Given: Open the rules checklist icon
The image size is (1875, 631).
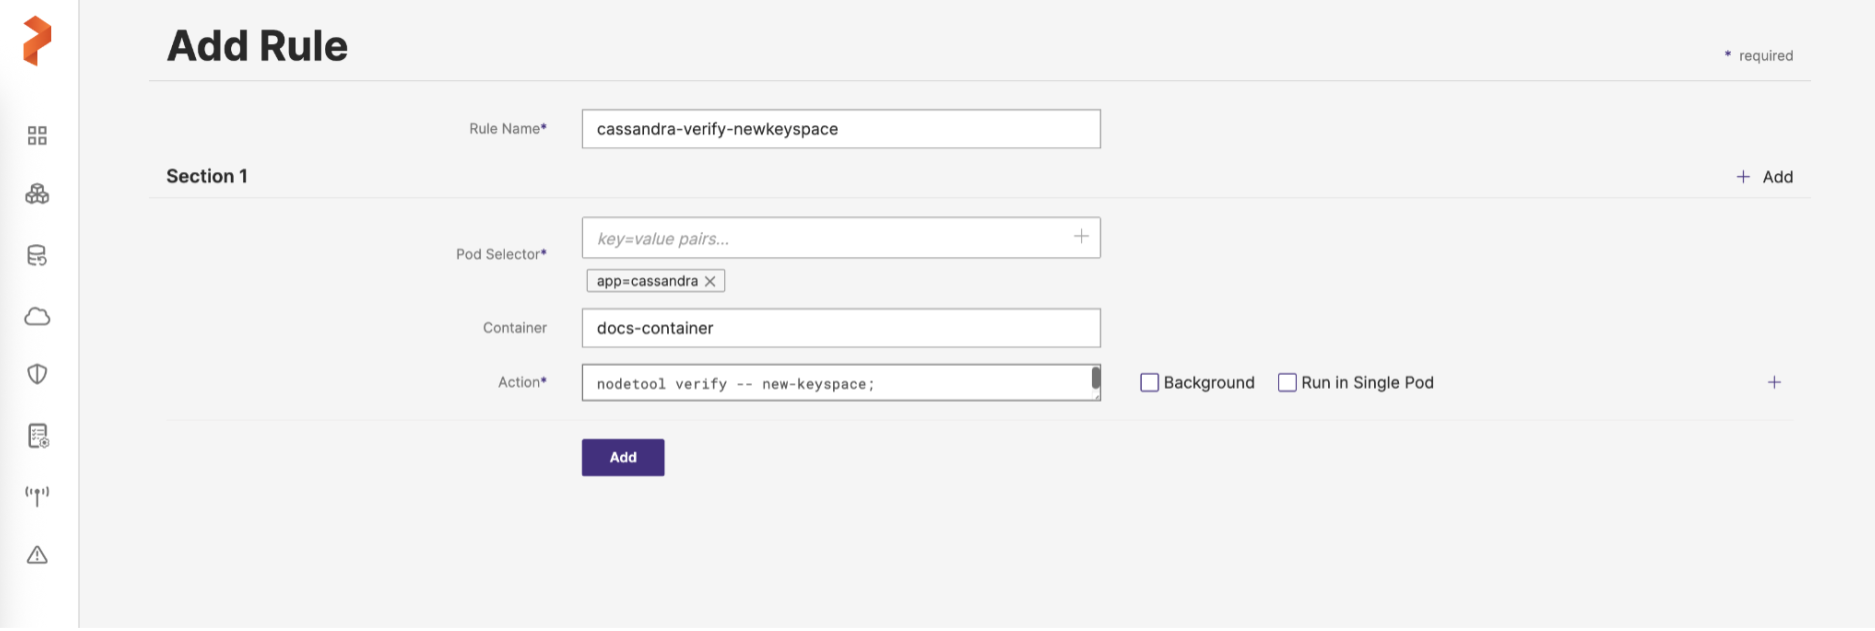Looking at the screenshot, I should [x=38, y=436].
